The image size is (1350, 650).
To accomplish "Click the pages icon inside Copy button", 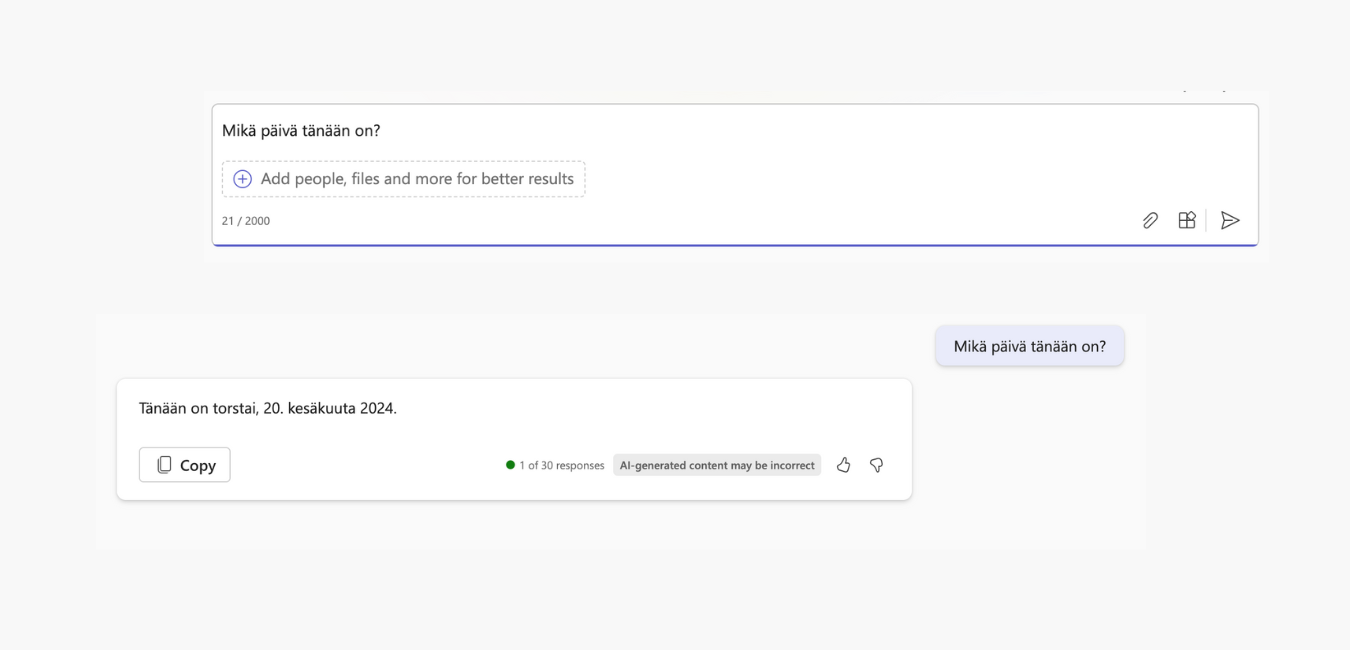I will coord(164,465).
